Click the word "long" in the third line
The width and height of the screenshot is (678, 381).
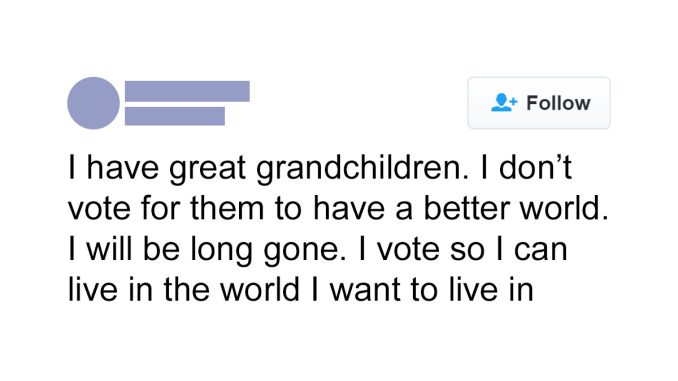pos(221,250)
